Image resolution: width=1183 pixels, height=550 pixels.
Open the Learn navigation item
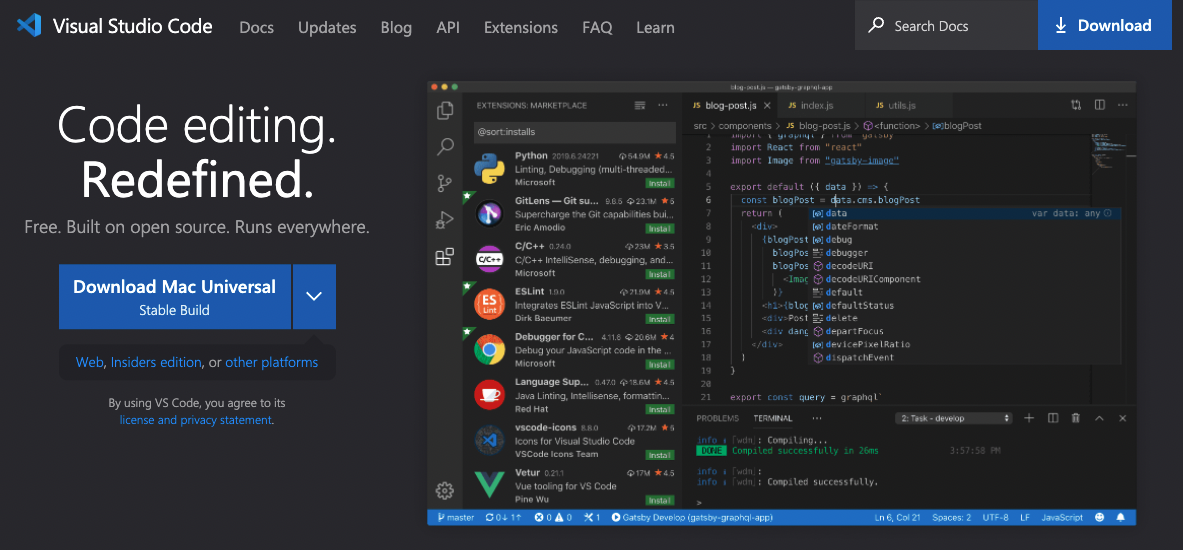[655, 28]
